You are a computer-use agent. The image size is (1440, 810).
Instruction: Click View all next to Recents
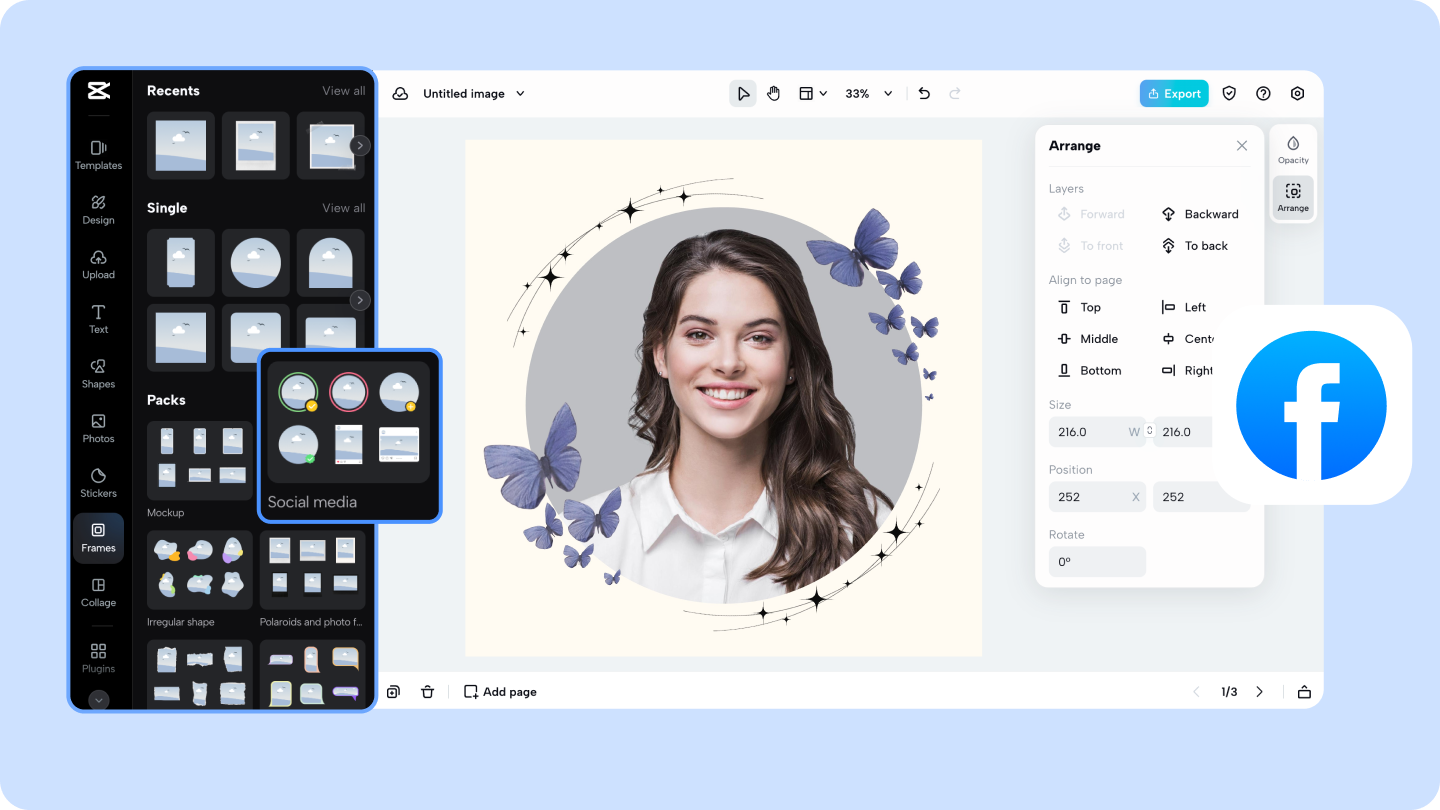point(343,90)
